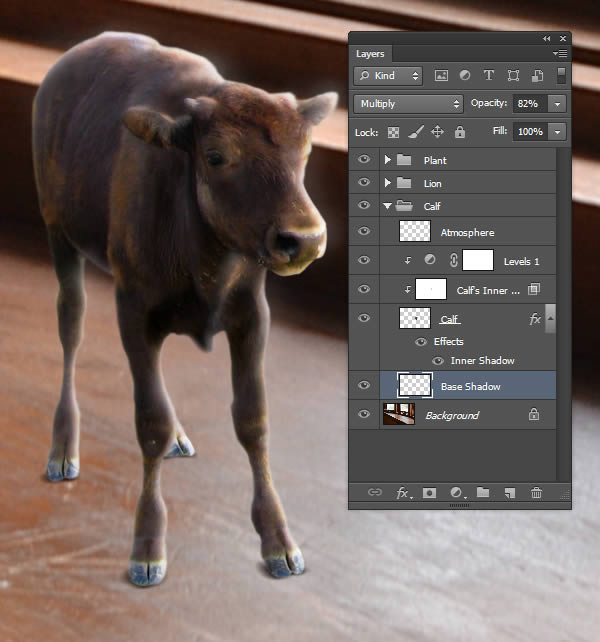Create a new group folder
The height and width of the screenshot is (642, 600).
(483, 492)
